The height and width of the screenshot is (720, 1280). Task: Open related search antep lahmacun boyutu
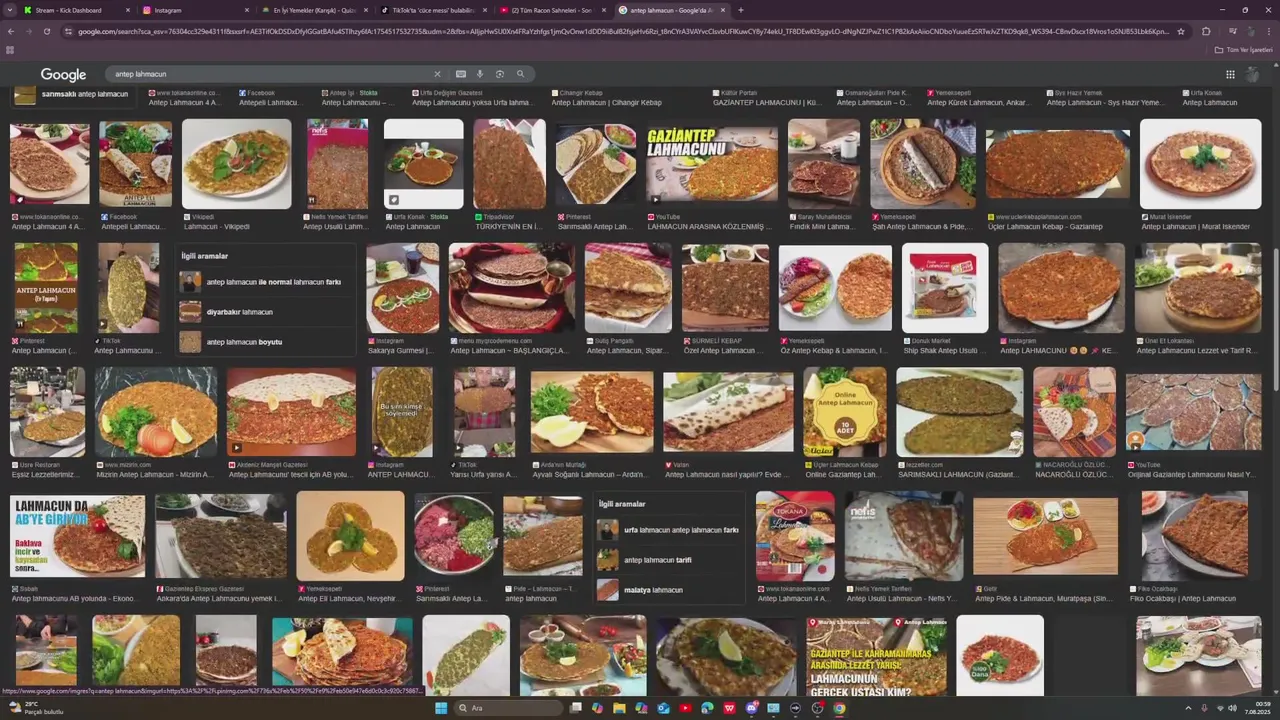click(265, 342)
